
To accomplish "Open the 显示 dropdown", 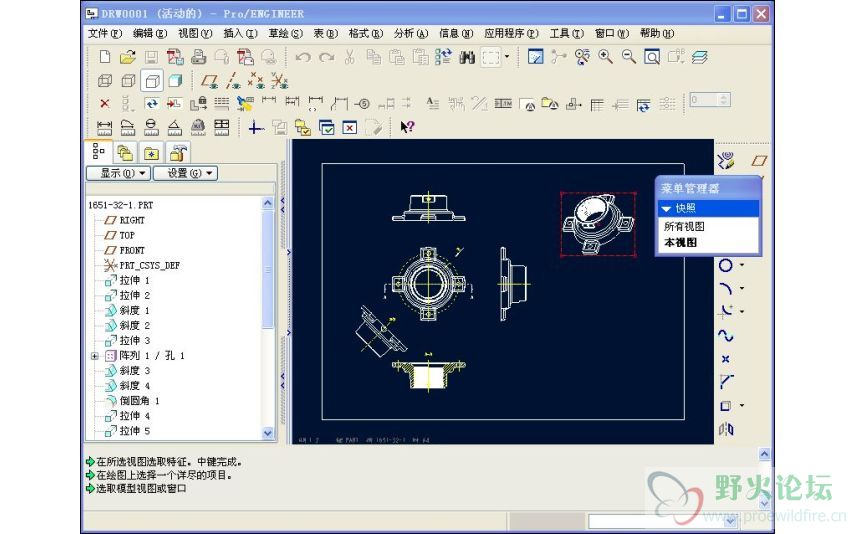I will point(118,173).
